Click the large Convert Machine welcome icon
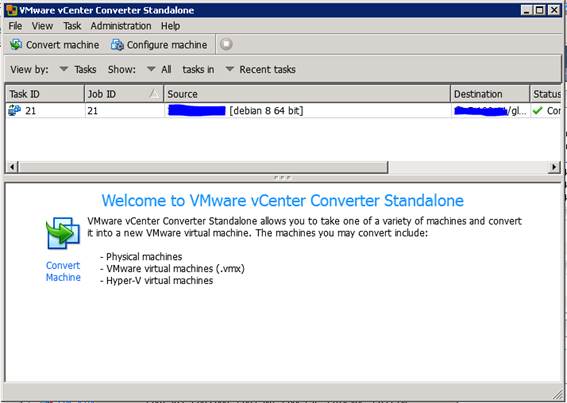The height and width of the screenshot is (403, 567). click(63, 233)
